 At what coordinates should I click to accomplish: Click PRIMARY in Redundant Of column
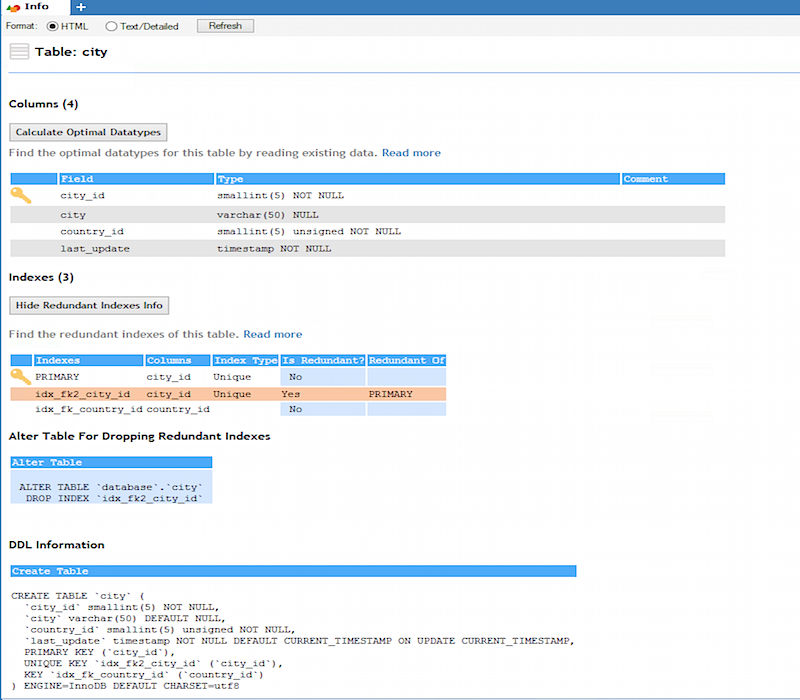390,394
